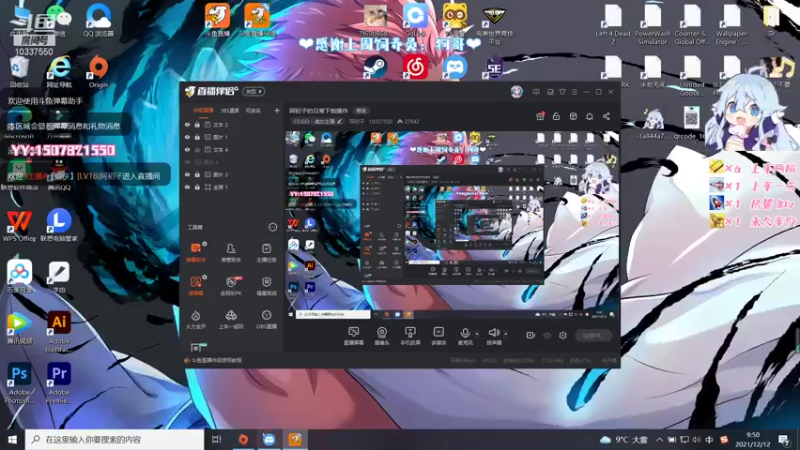
Task: Add 手机投屏 phone casting source
Action: [x=410, y=336]
